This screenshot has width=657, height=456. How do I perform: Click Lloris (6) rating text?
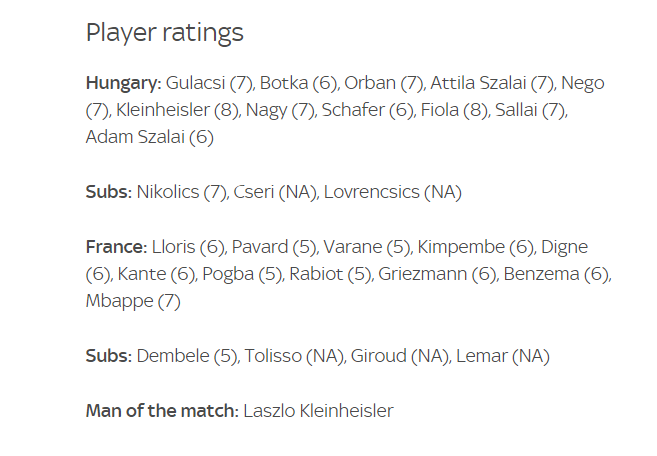click(x=189, y=247)
